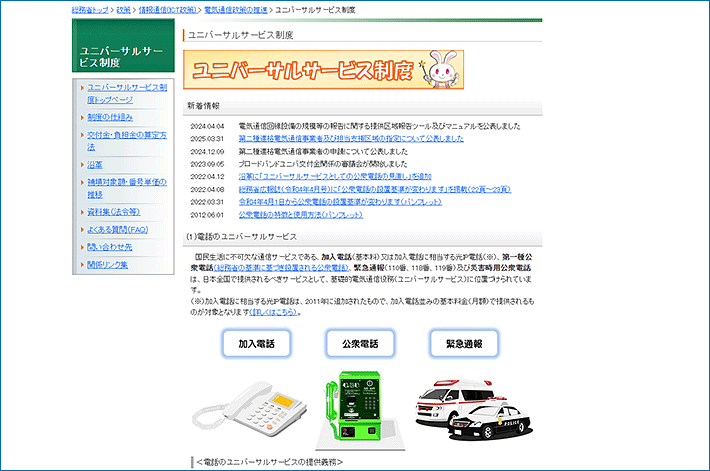710x471 pixels.
Task: Open the 2022.04.08 総務省広報誌 news link
Action: pyautogui.click(x=374, y=189)
